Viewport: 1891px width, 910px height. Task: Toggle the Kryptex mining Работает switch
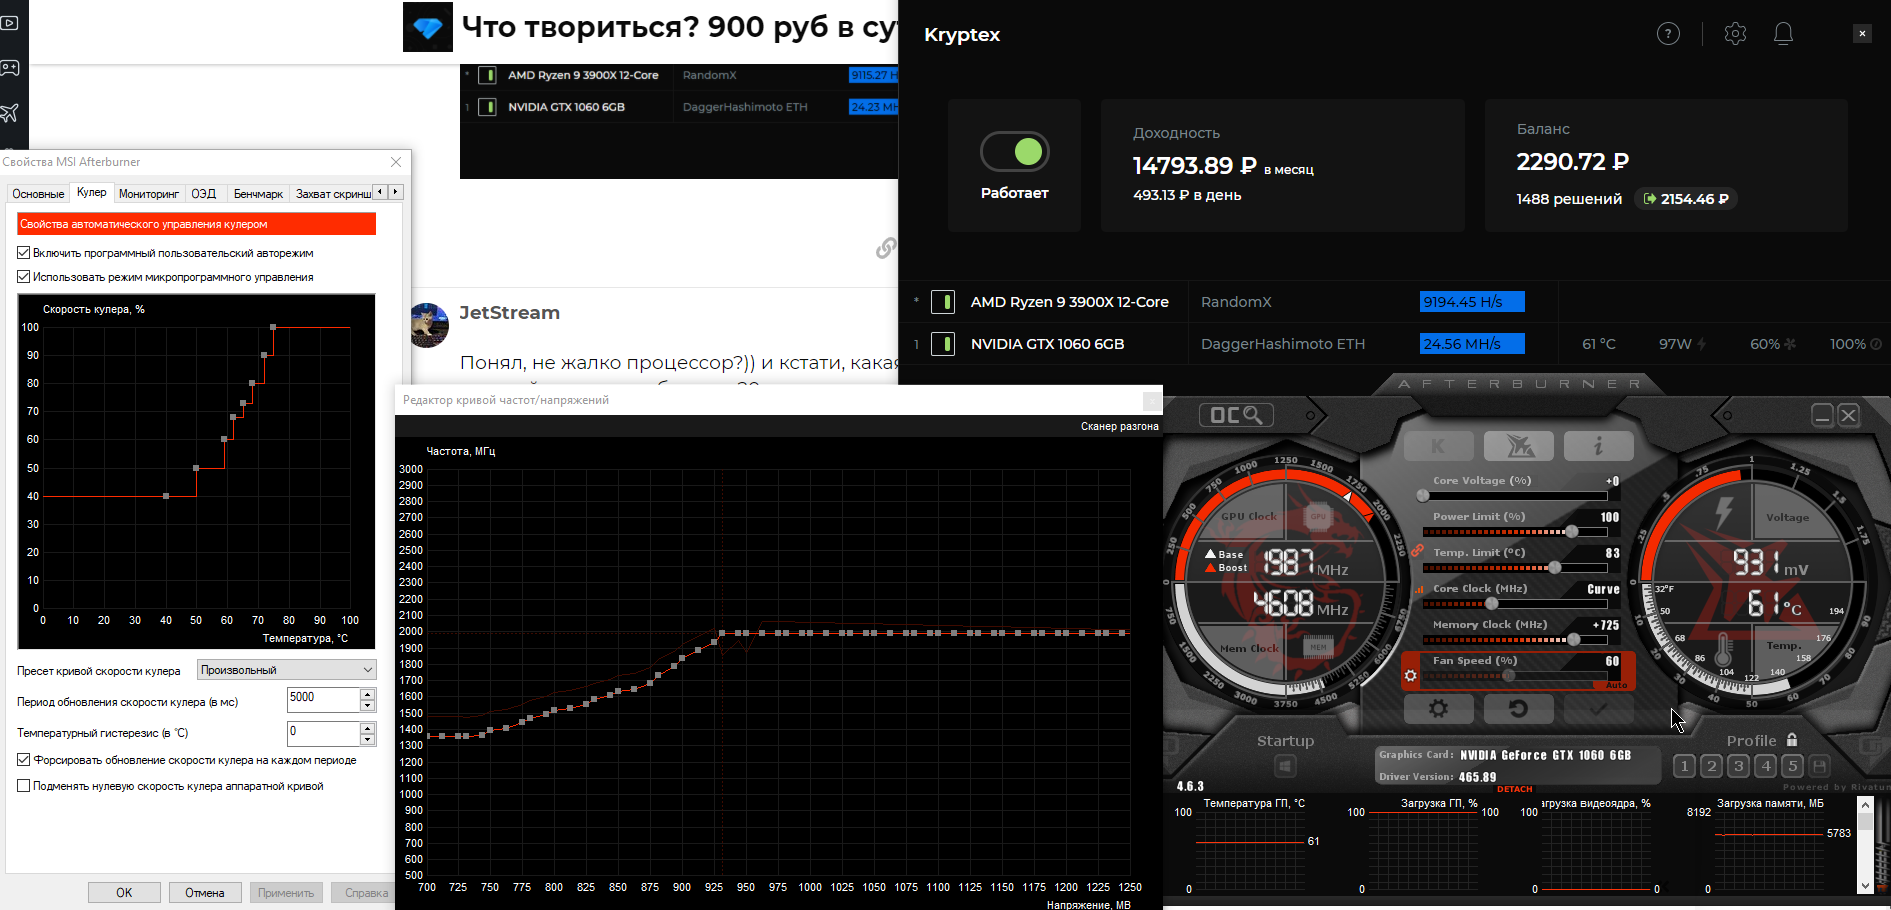click(x=1014, y=152)
